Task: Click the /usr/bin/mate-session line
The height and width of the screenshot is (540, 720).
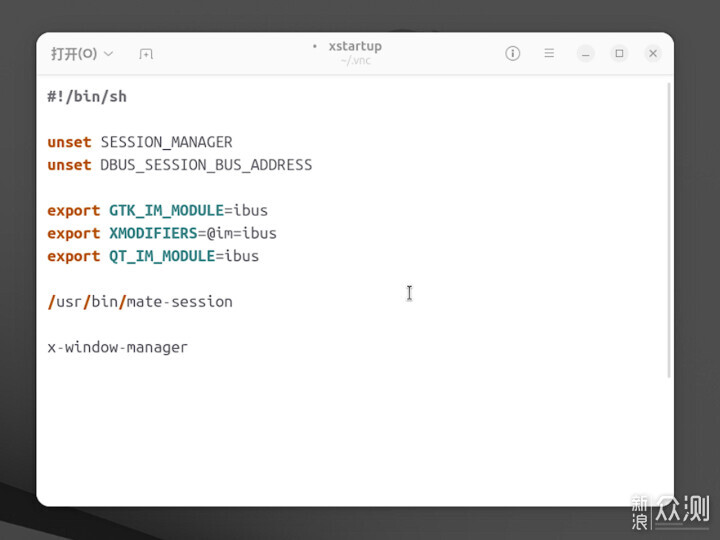Action: point(140,302)
